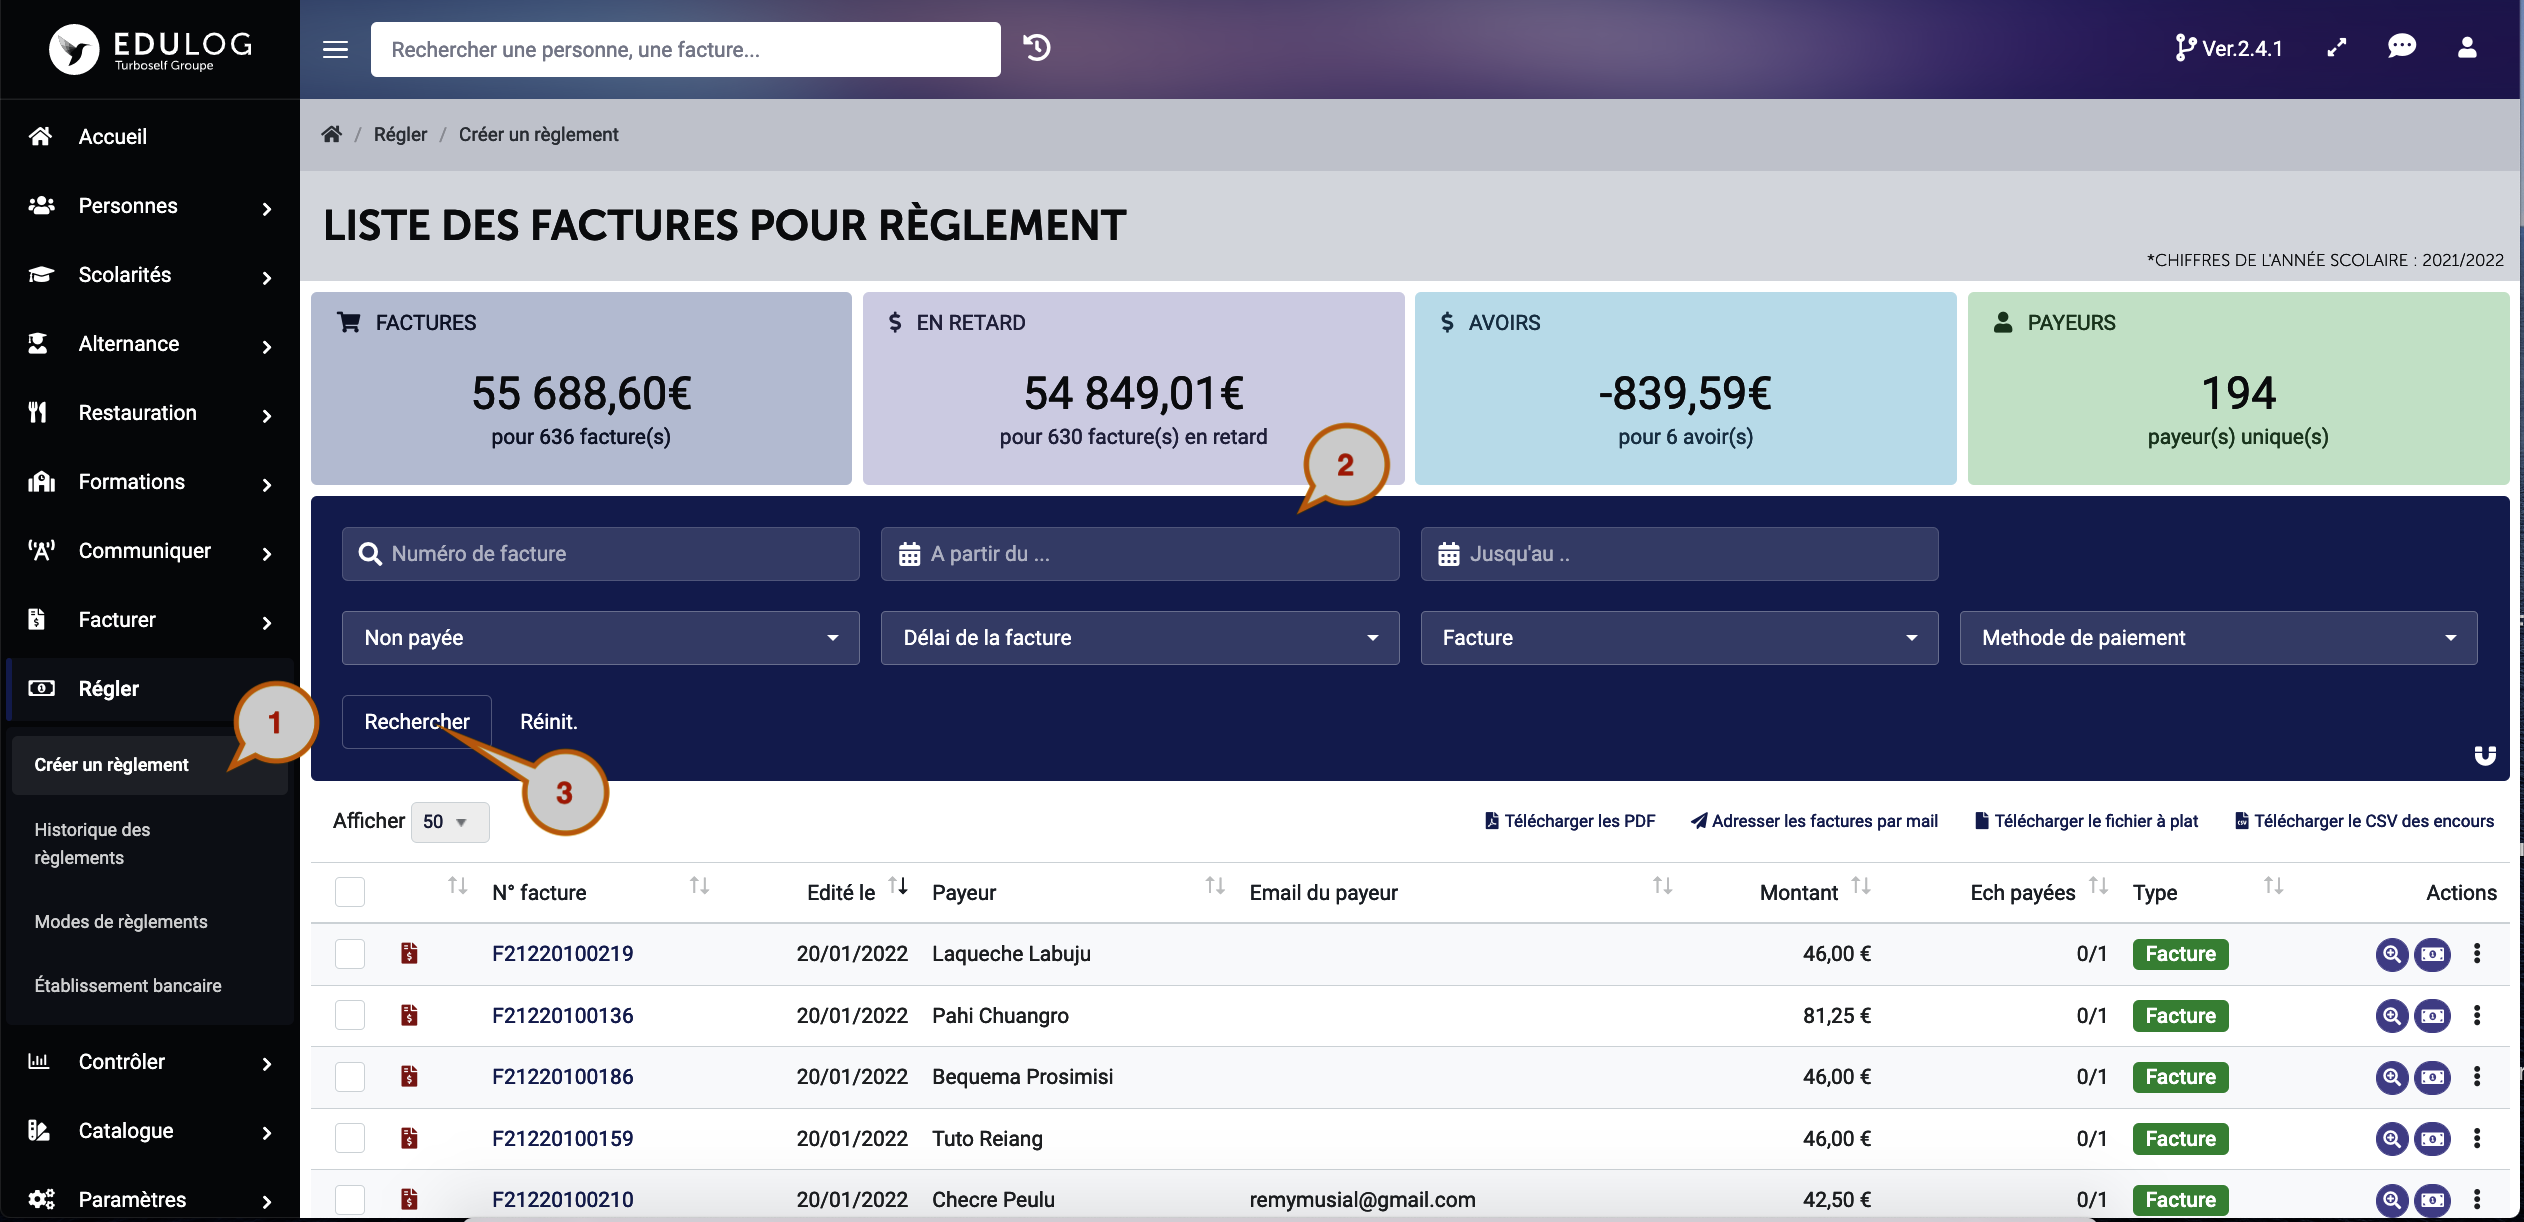Viewport: 2524px width, 1222px height.
Task: Click the EDULOG logo
Action: pyautogui.click(x=150, y=49)
